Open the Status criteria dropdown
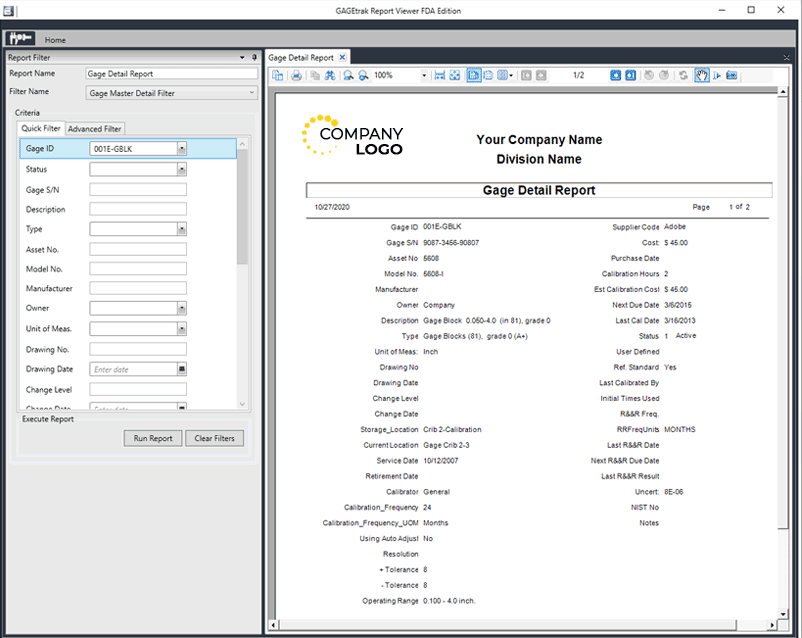This screenshot has width=802, height=638. click(x=183, y=168)
